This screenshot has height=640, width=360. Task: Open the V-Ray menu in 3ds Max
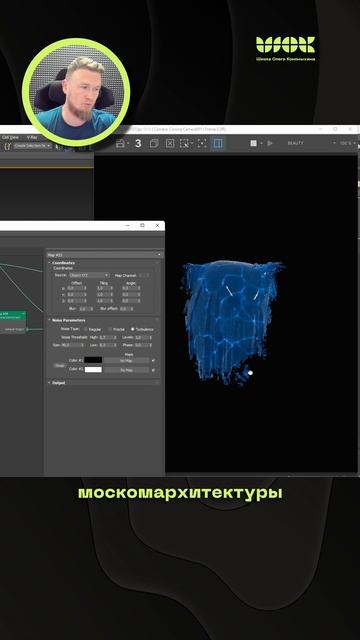tap(32, 138)
